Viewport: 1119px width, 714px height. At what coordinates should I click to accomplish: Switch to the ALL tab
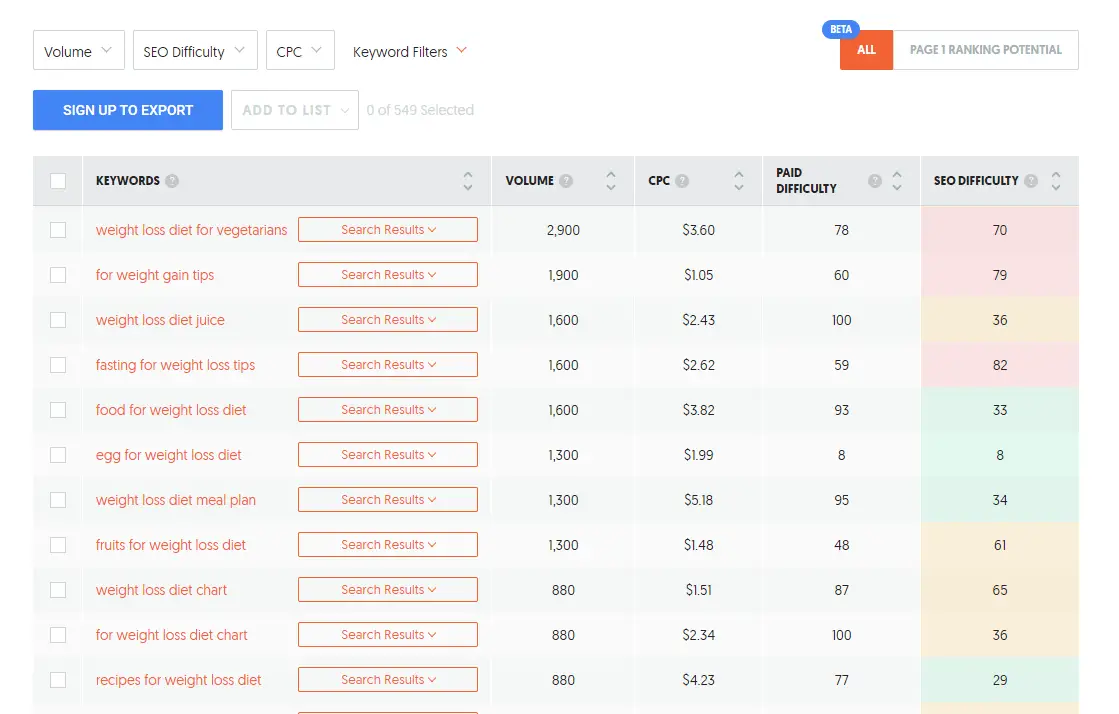coord(866,50)
